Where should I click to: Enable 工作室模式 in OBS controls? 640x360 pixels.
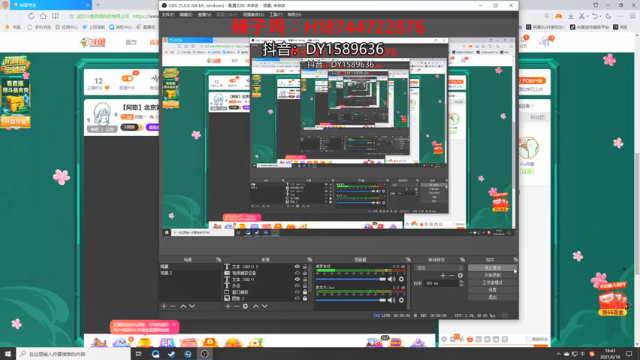tap(492, 283)
